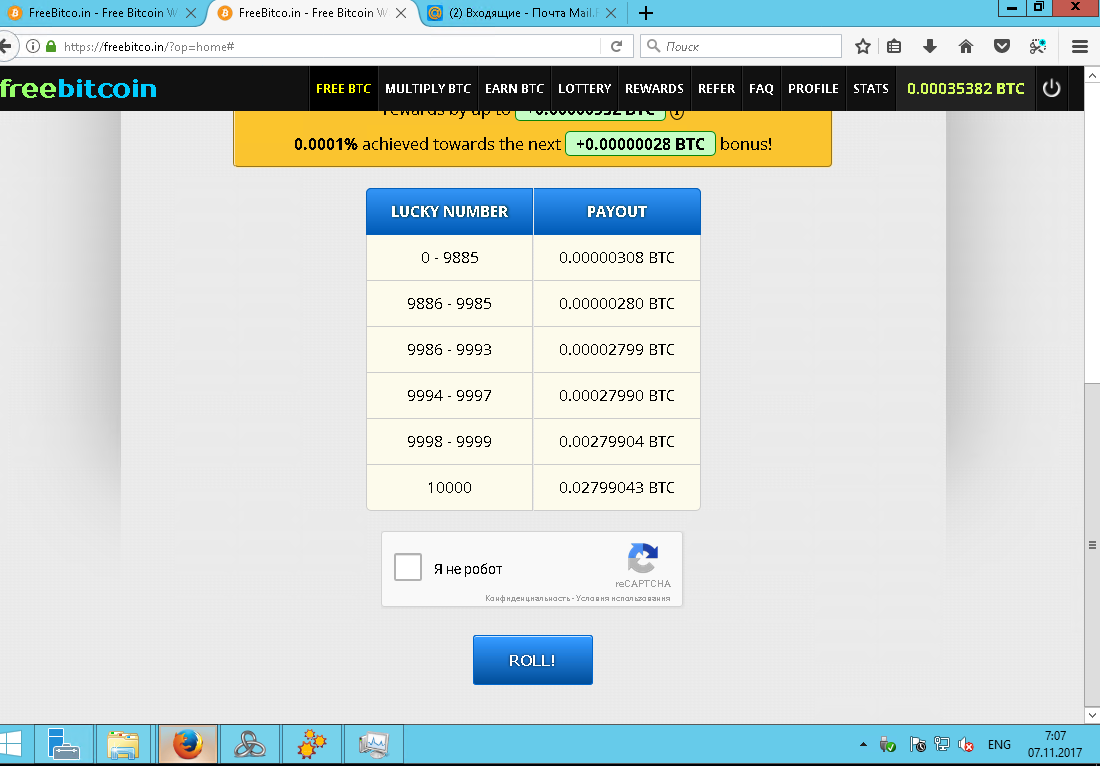Open the bookmarks list icon

pyautogui.click(x=894, y=46)
